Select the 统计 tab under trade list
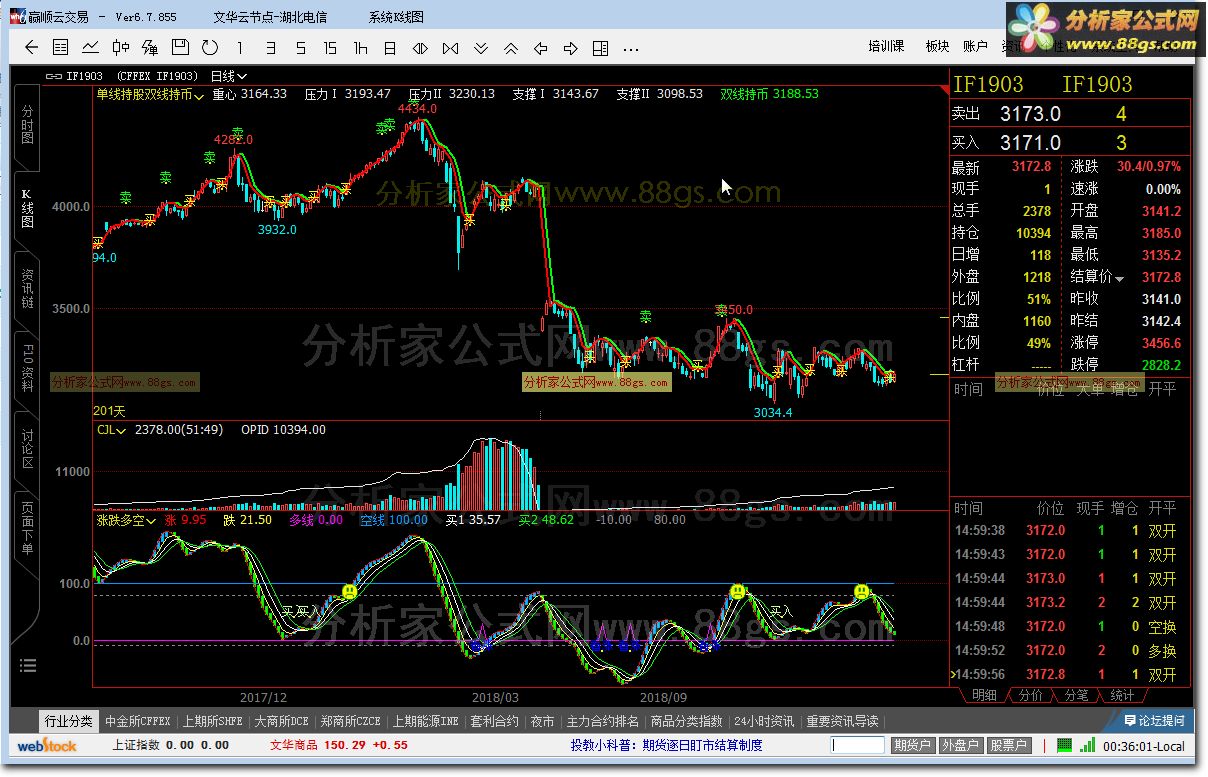 [1122, 695]
